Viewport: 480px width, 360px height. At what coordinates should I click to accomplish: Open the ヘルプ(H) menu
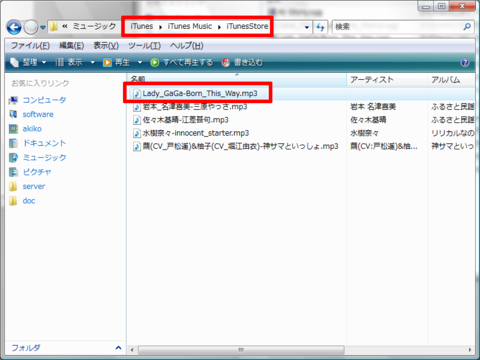187,46
